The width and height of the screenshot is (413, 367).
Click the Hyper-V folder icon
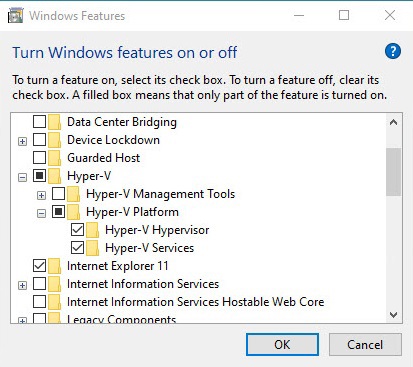coord(55,176)
